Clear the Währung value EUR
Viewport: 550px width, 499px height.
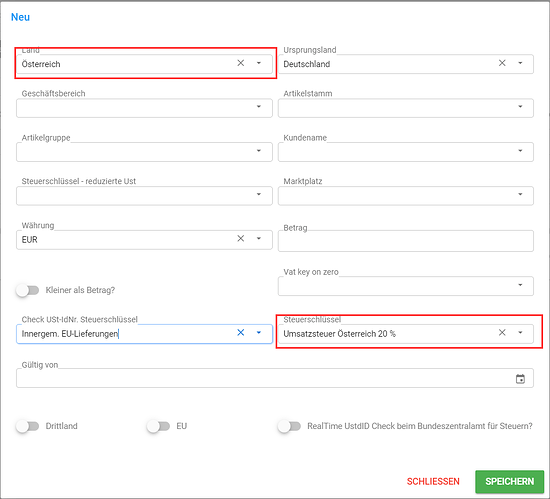click(x=241, y=239)
